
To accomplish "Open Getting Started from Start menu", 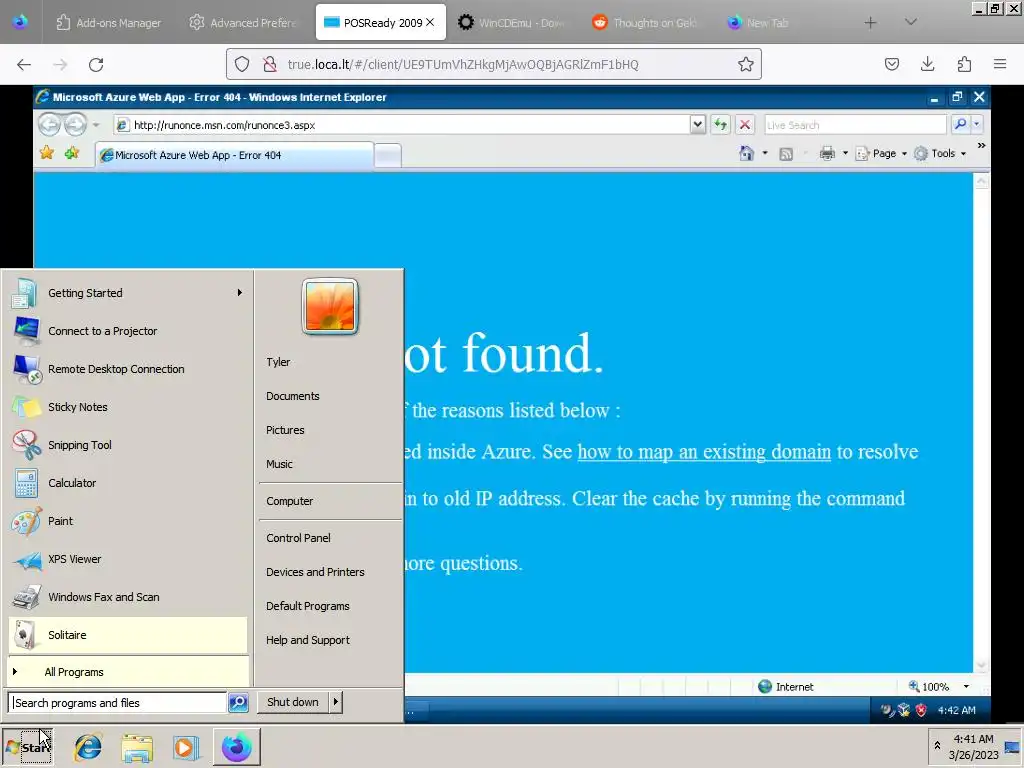I will [x=128, y=293].
